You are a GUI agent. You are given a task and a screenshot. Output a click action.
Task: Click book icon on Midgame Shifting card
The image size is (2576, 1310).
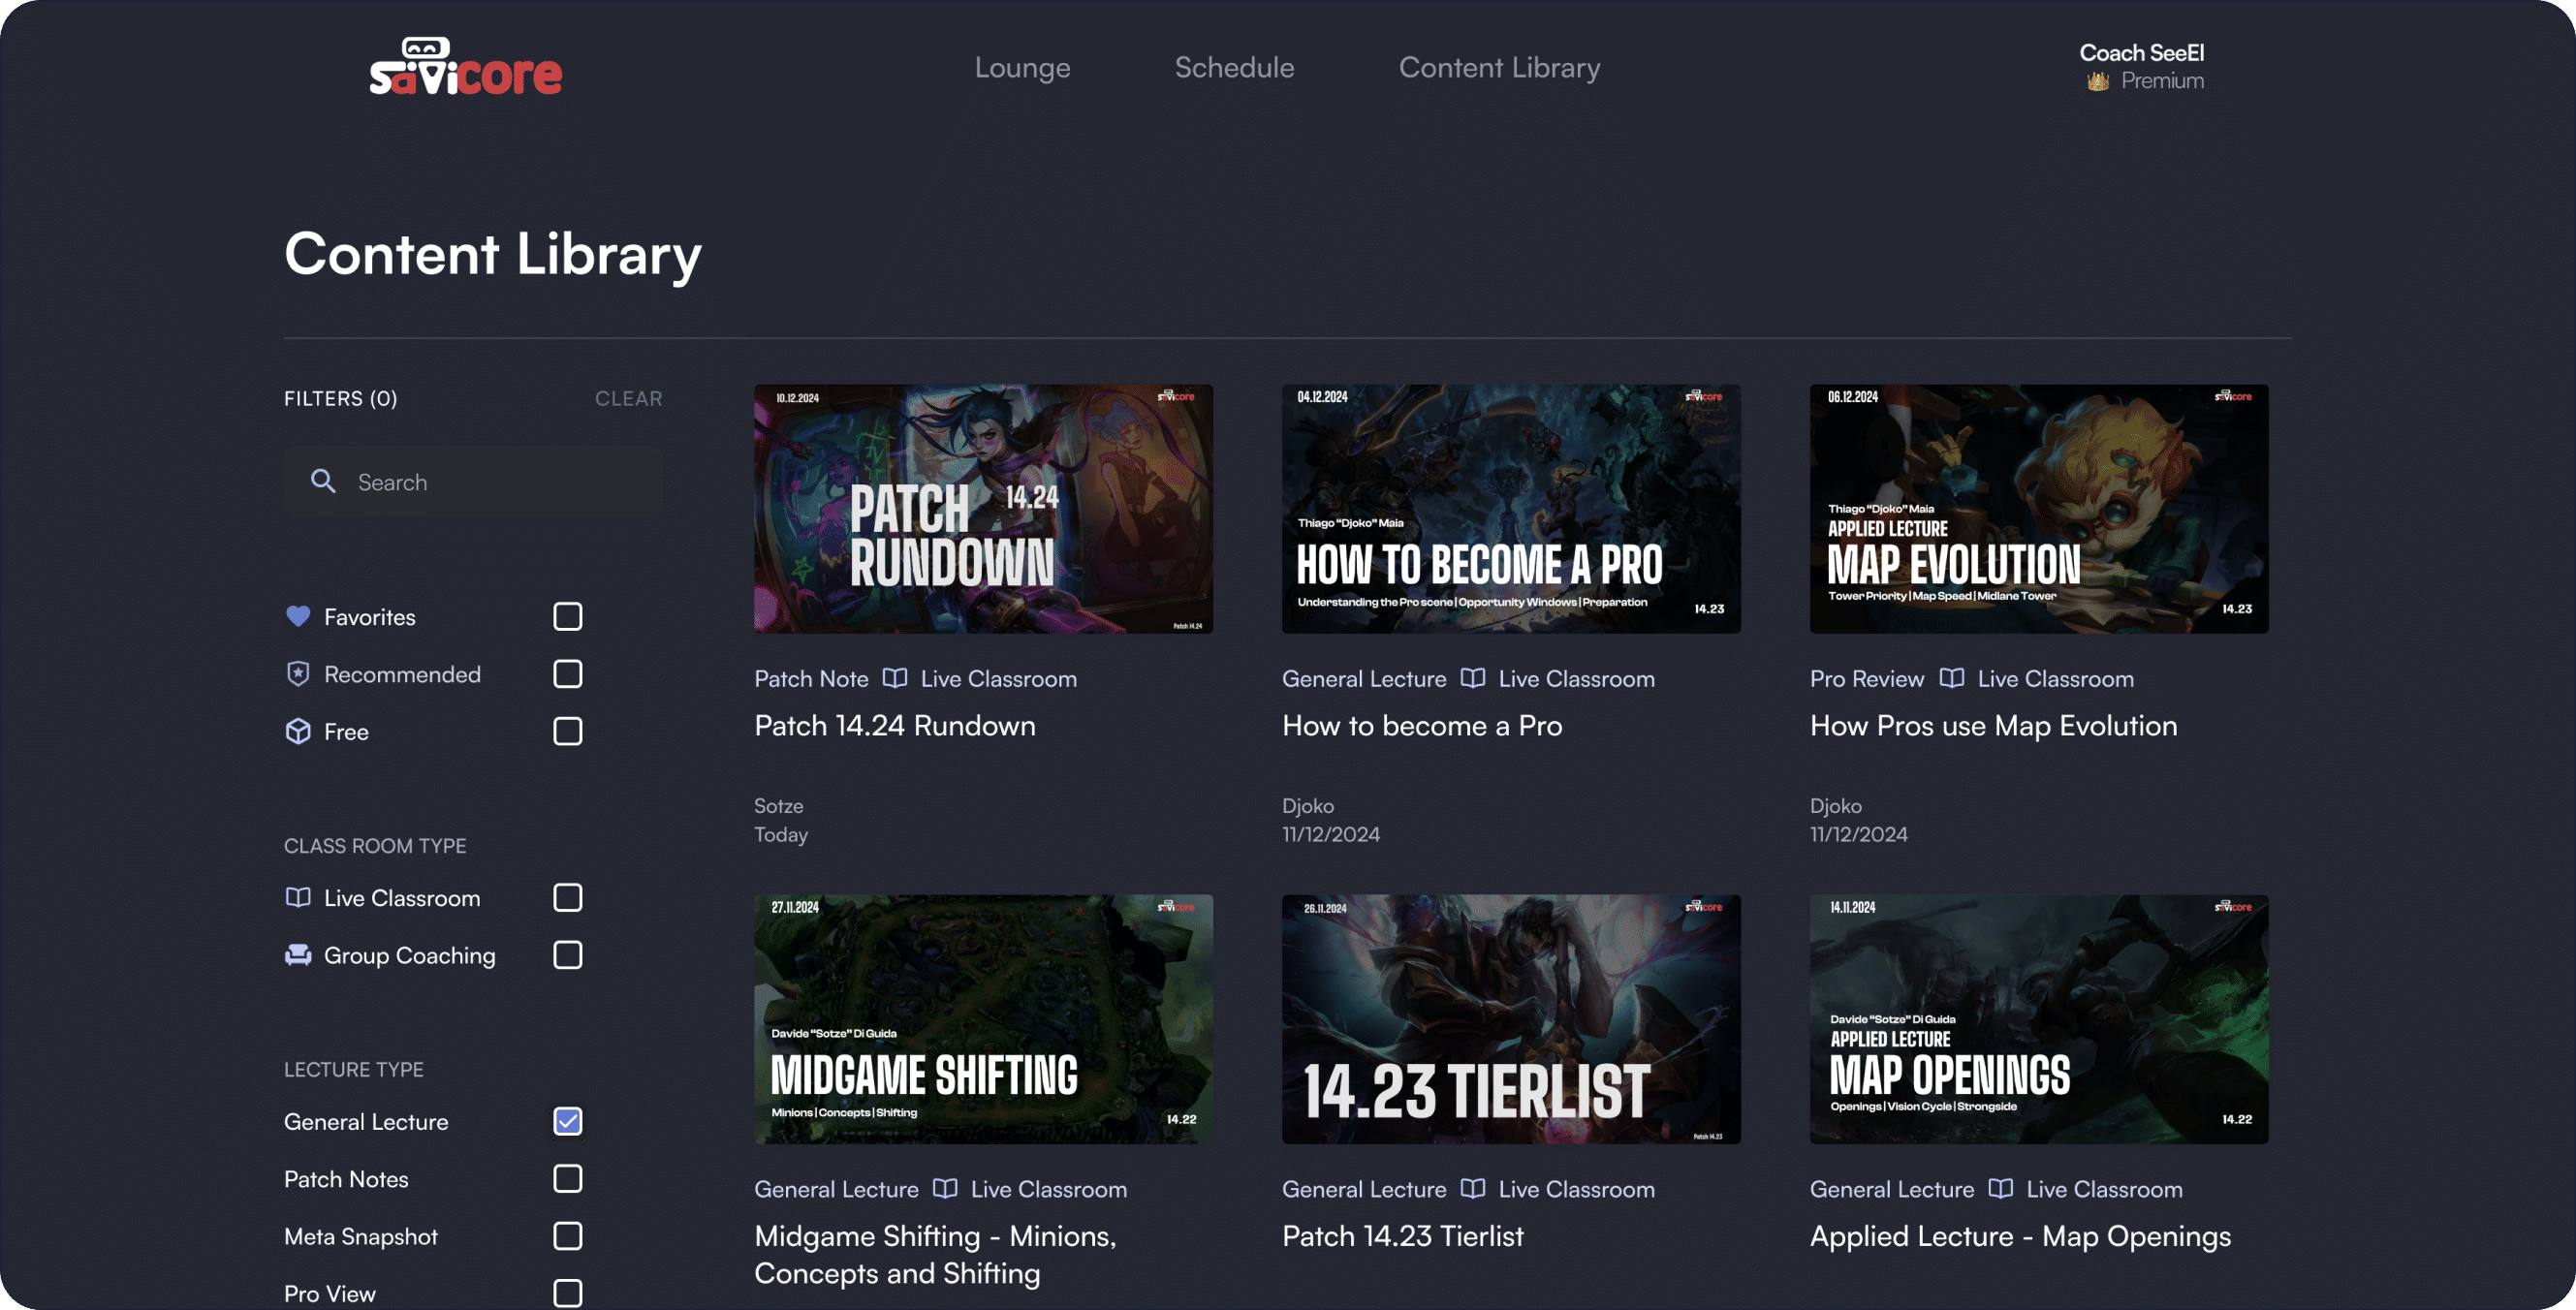pyautogui.click(x=945, y=1188)
